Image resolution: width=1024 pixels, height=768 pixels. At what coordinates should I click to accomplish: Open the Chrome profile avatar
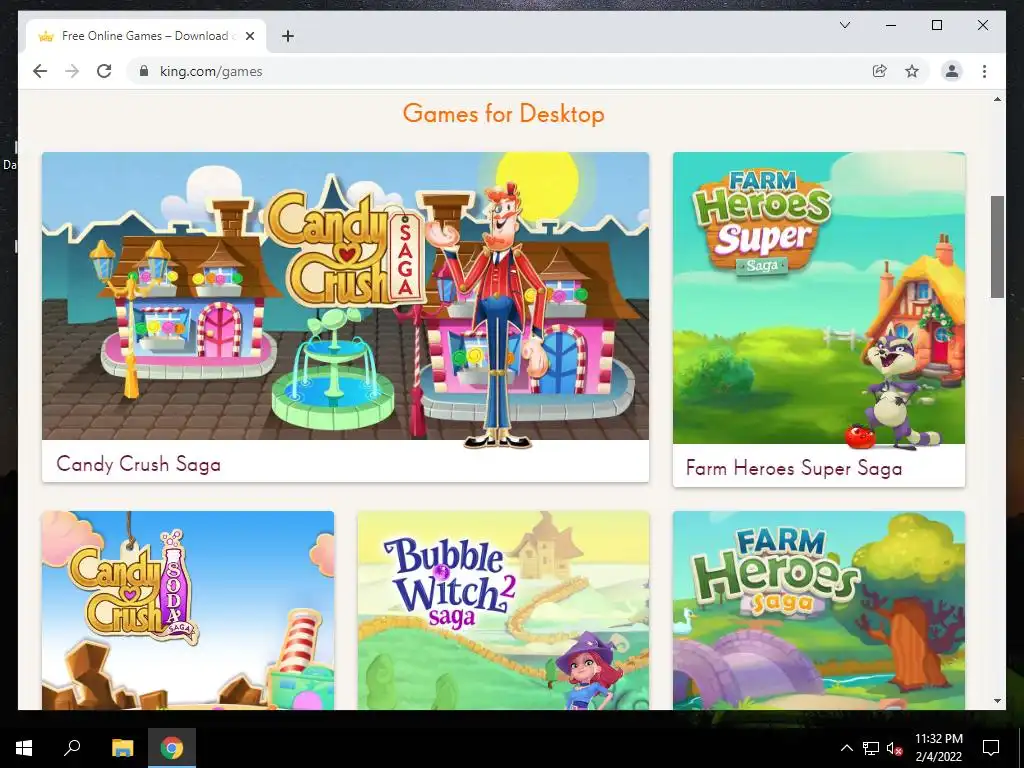(x=952, y=71)
